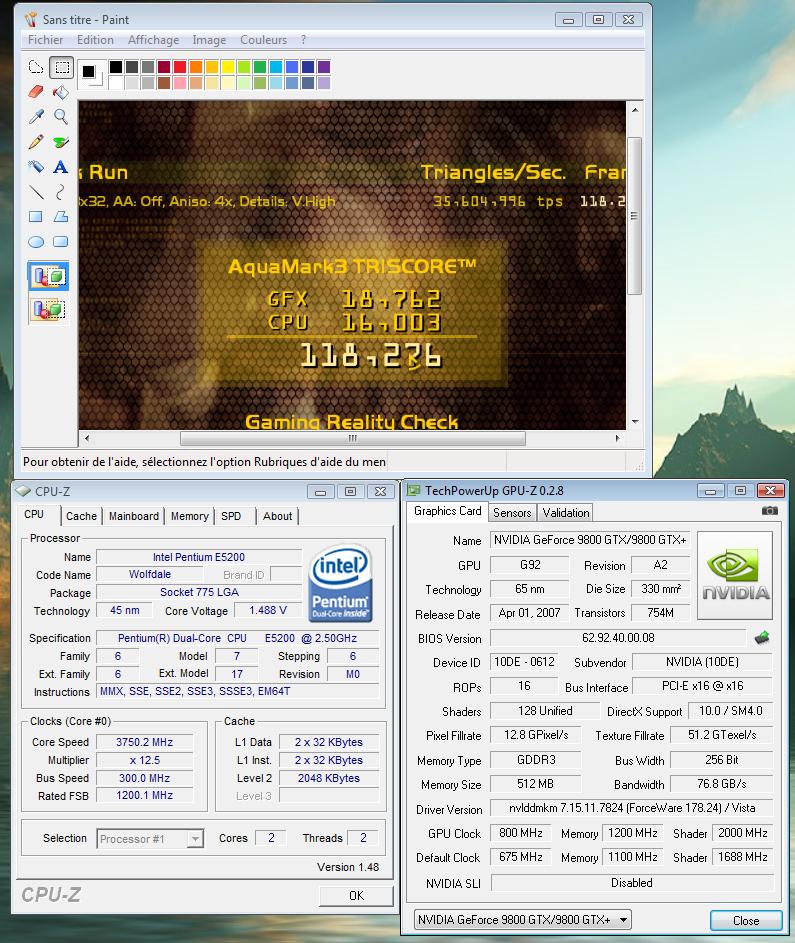Open the Affichage menu in Paint
This screenshot has height=943, width=795.
(x=153, y=40)
